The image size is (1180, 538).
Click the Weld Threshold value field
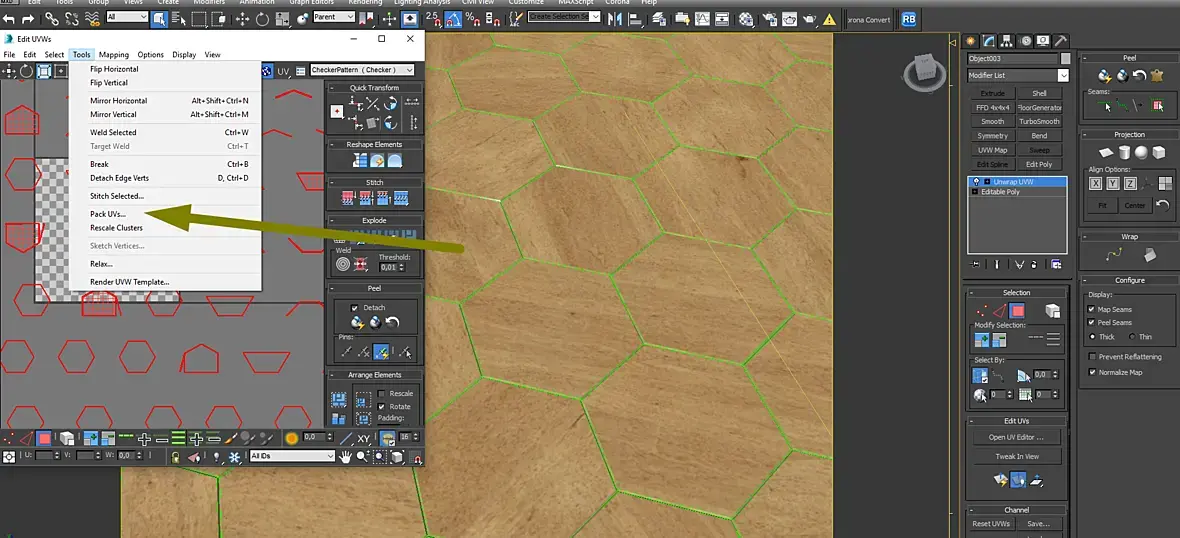[x=388, y=267]
